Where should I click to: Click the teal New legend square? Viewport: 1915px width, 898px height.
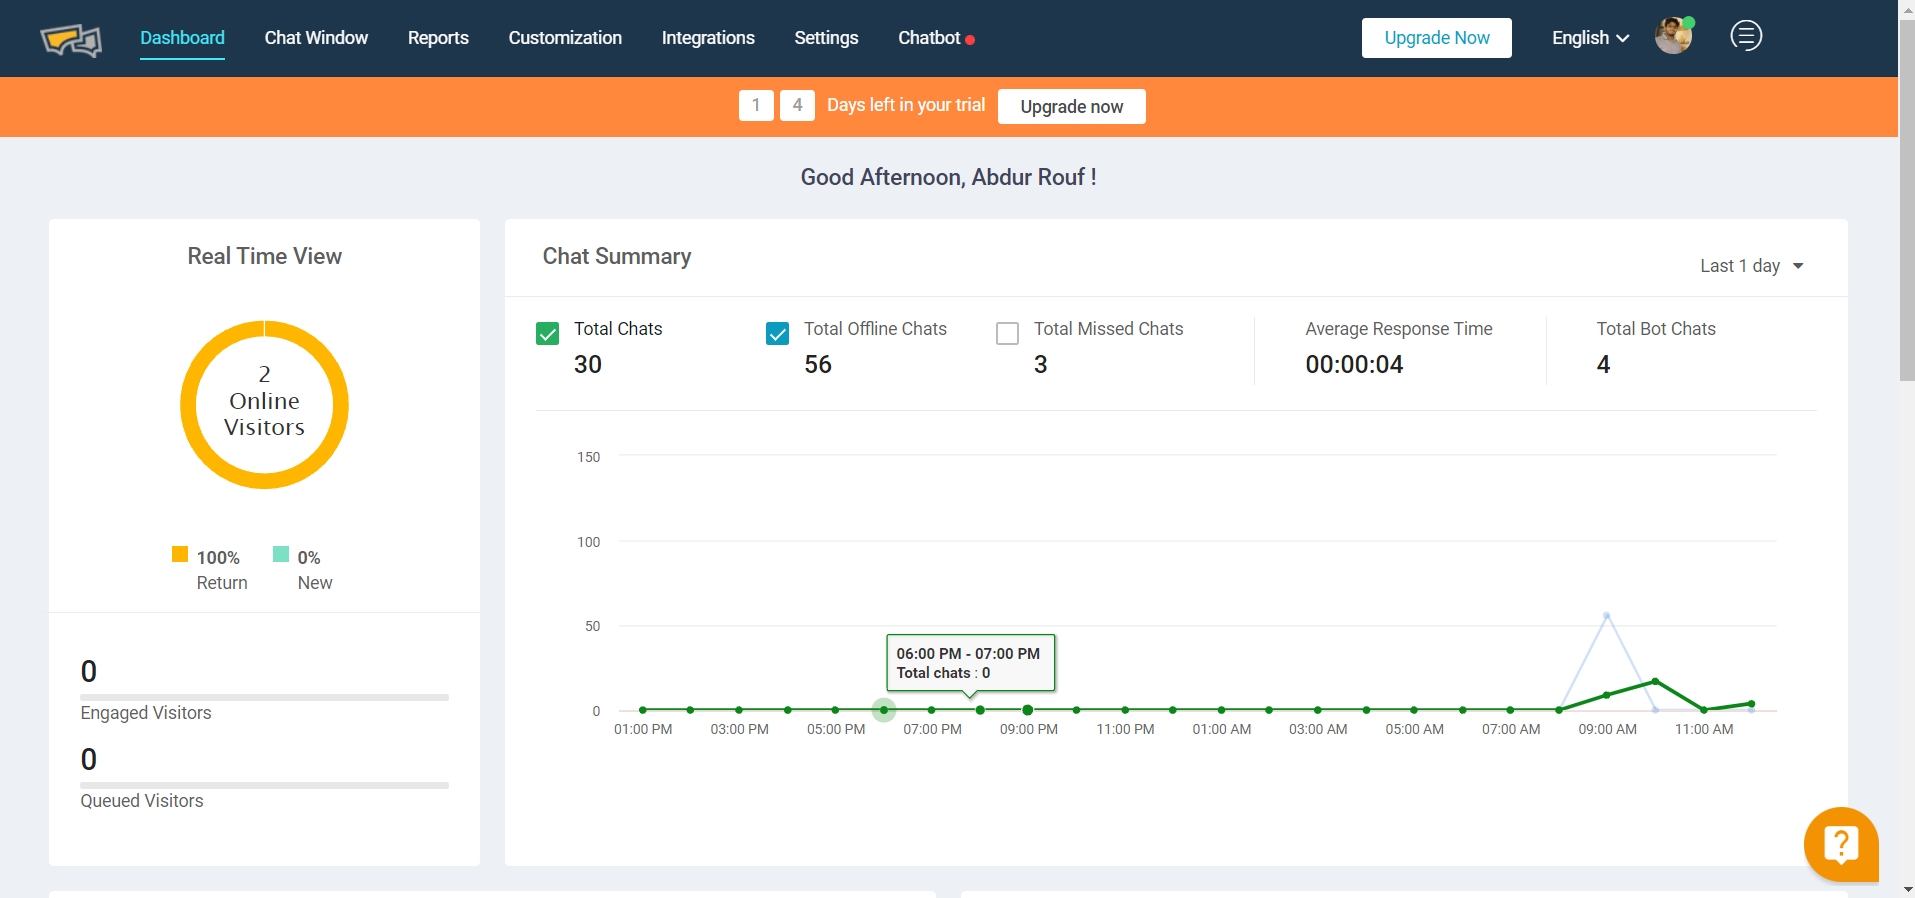point(281,554)
